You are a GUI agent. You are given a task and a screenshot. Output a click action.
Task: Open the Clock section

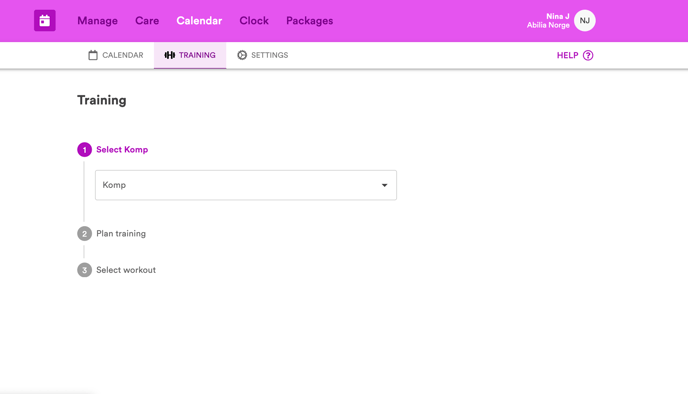click(x=254, y=21)
